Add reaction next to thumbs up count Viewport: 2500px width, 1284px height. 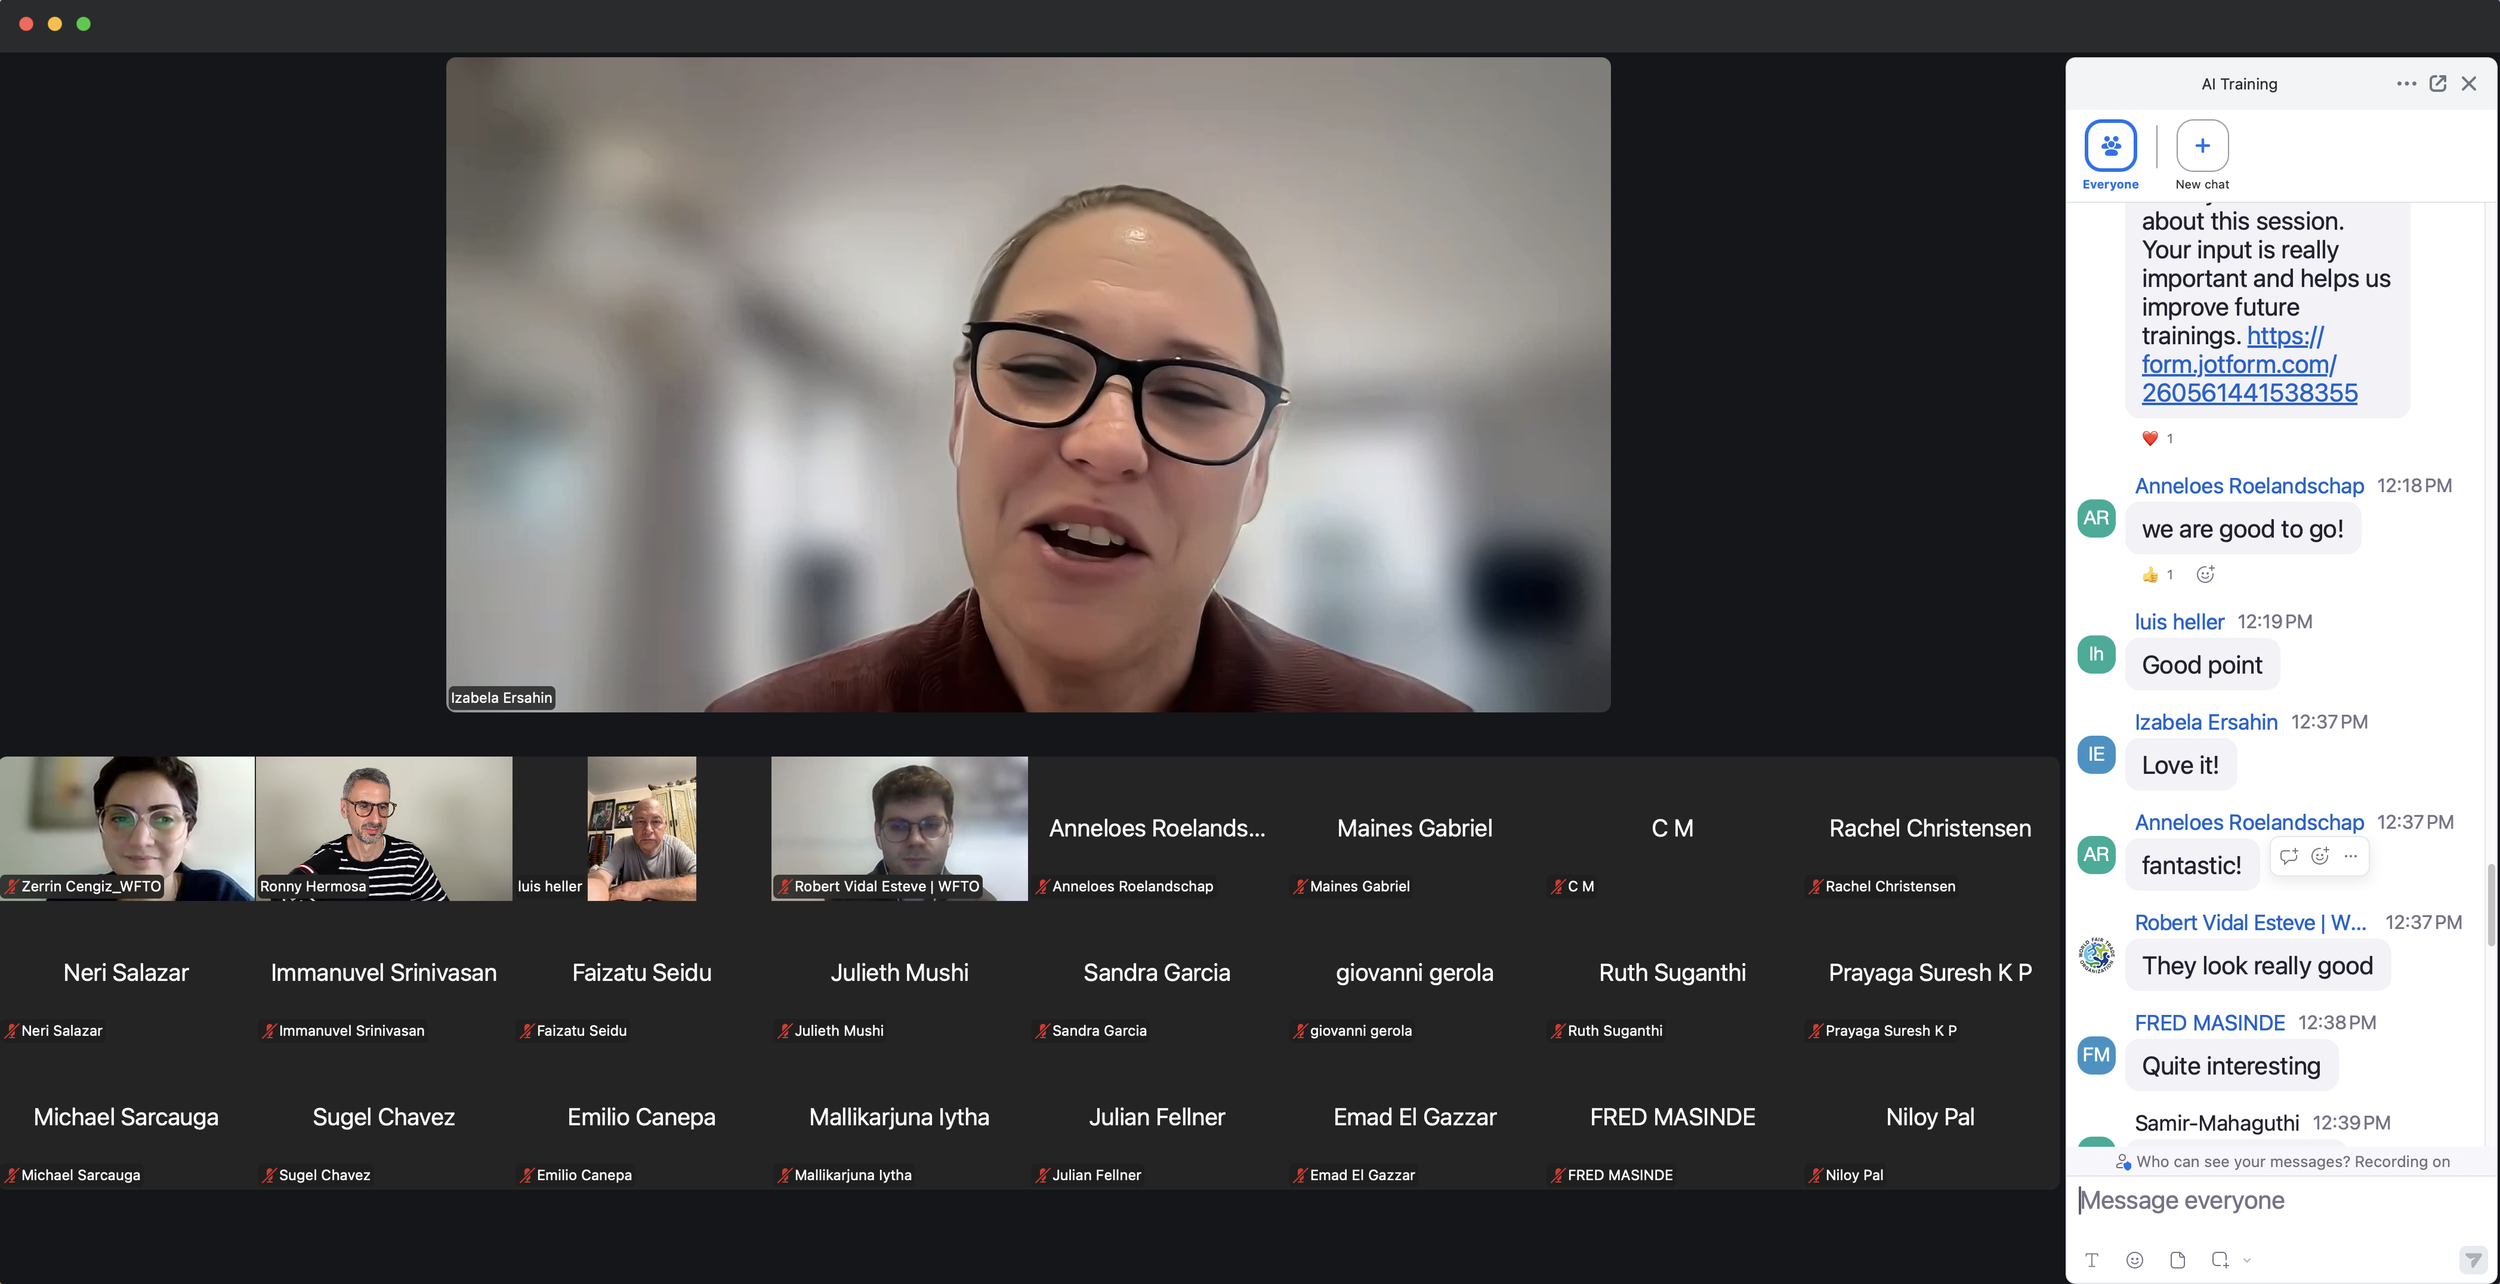[x=2205, y=575]
